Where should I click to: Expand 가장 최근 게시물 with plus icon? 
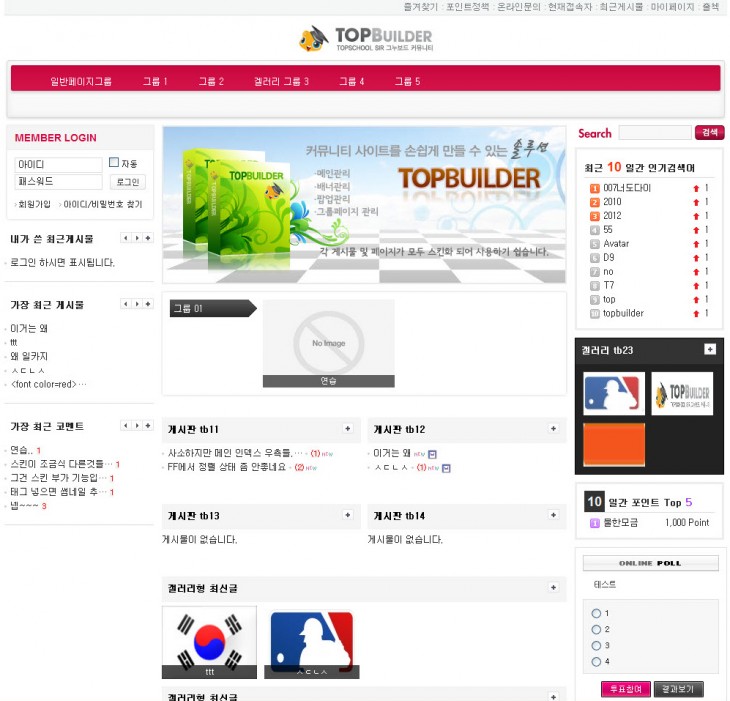[148, 303]
